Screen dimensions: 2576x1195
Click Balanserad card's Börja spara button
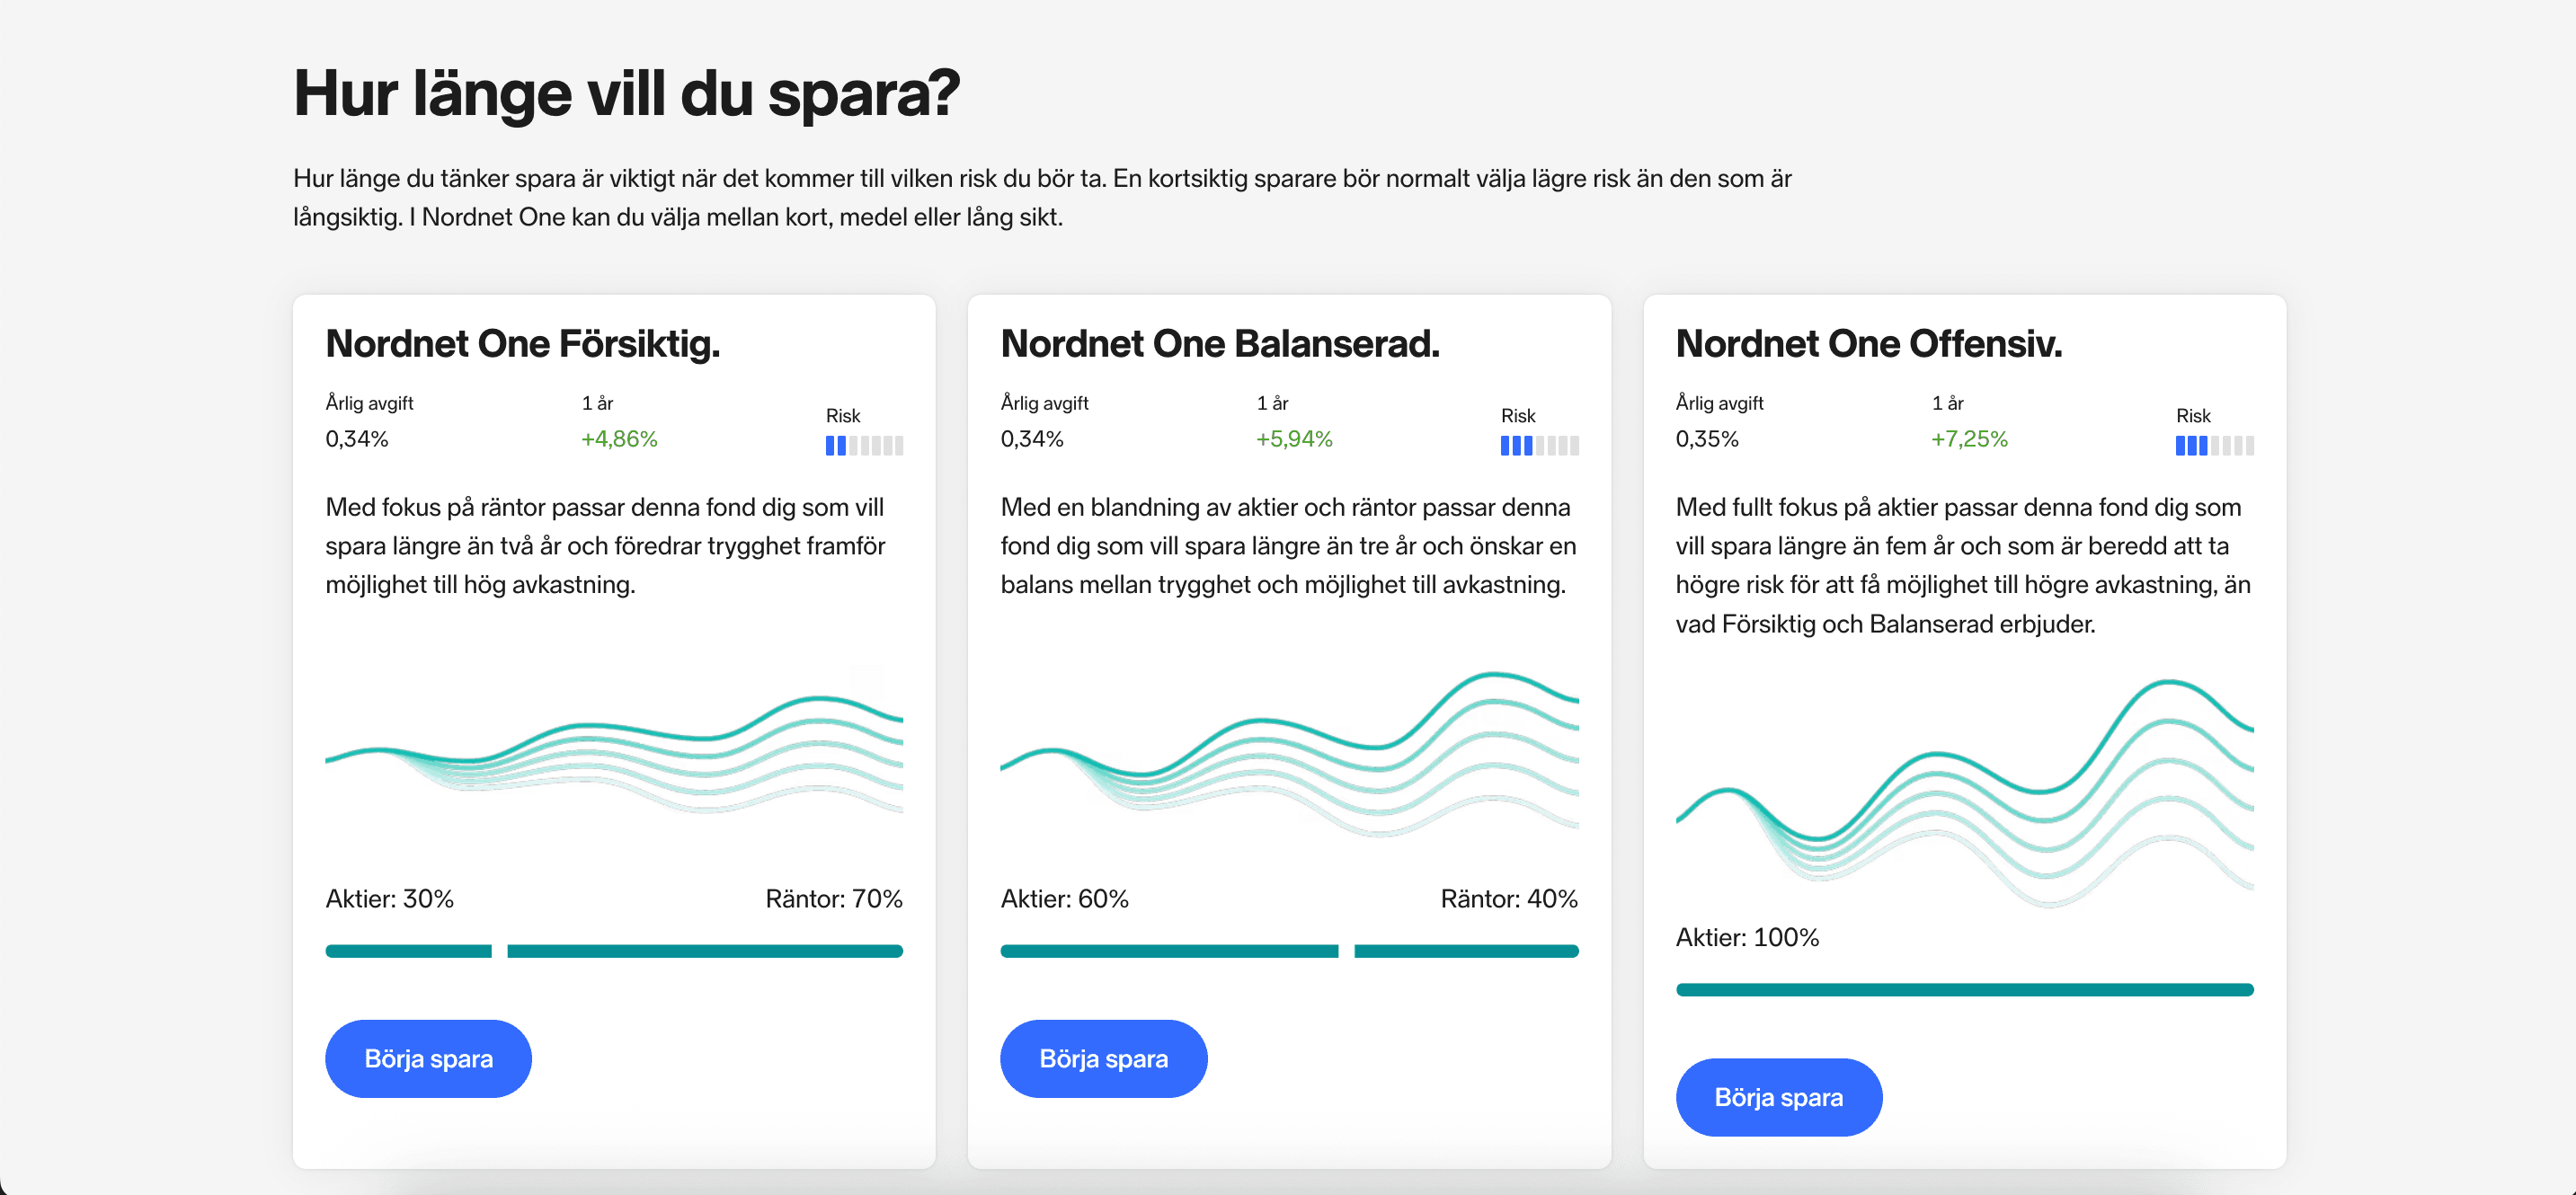(1103, 1058)
